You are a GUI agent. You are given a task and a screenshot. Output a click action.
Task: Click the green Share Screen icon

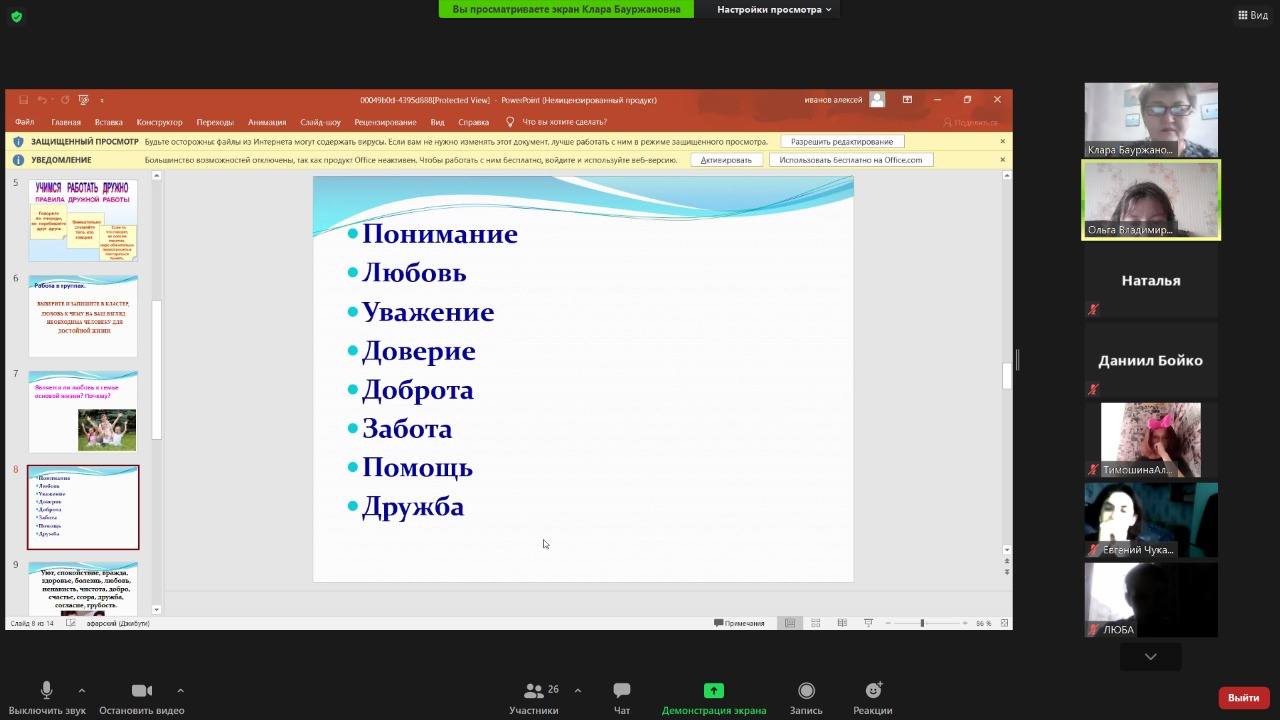(713, 691)
